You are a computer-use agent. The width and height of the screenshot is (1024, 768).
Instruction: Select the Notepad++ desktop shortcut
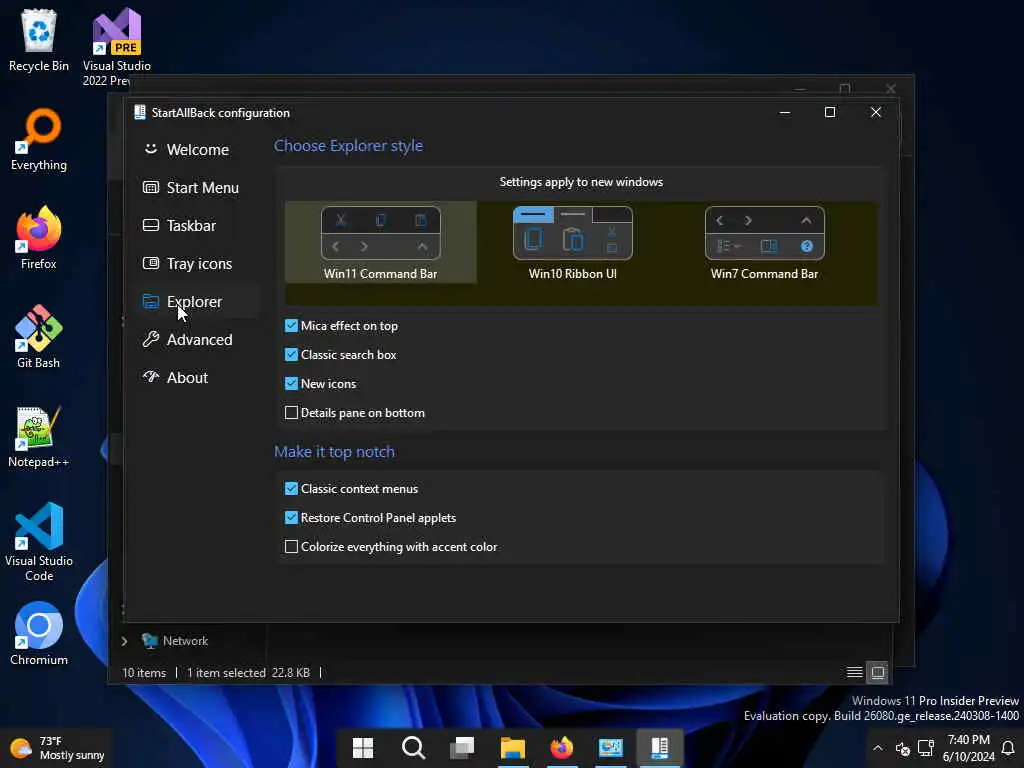(39, 436)
